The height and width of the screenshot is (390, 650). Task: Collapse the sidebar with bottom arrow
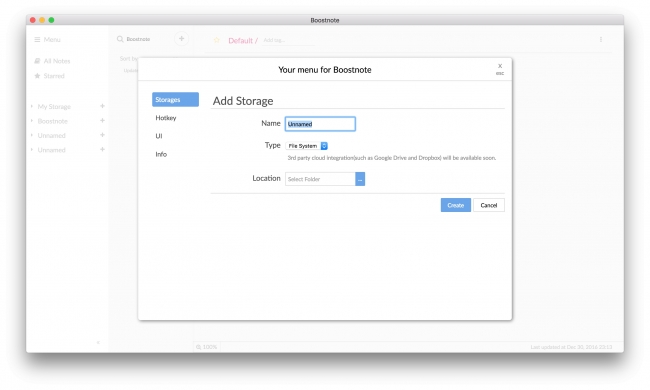98,342
